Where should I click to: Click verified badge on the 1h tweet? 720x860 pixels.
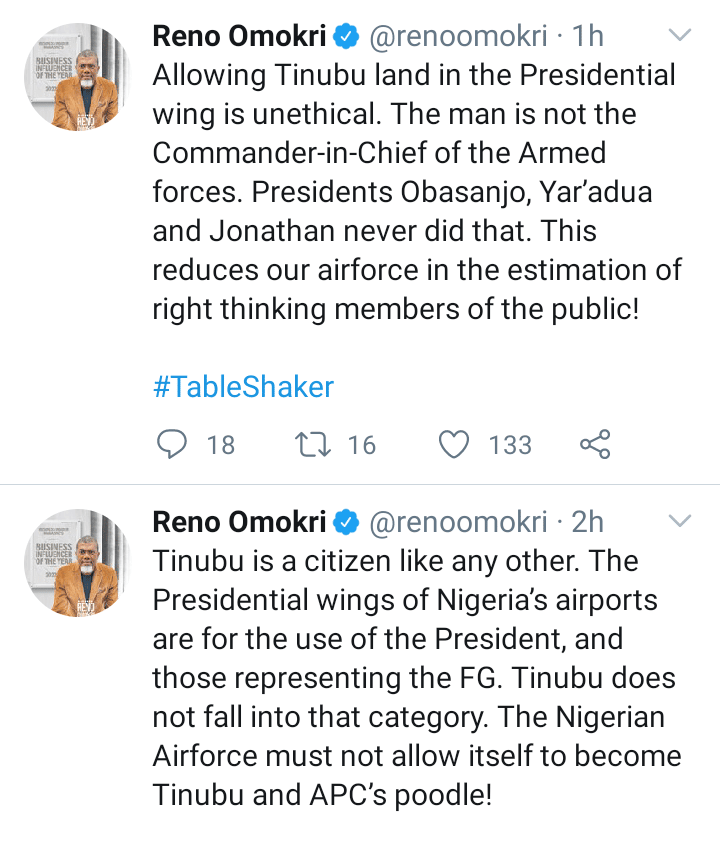coord(346,37)
